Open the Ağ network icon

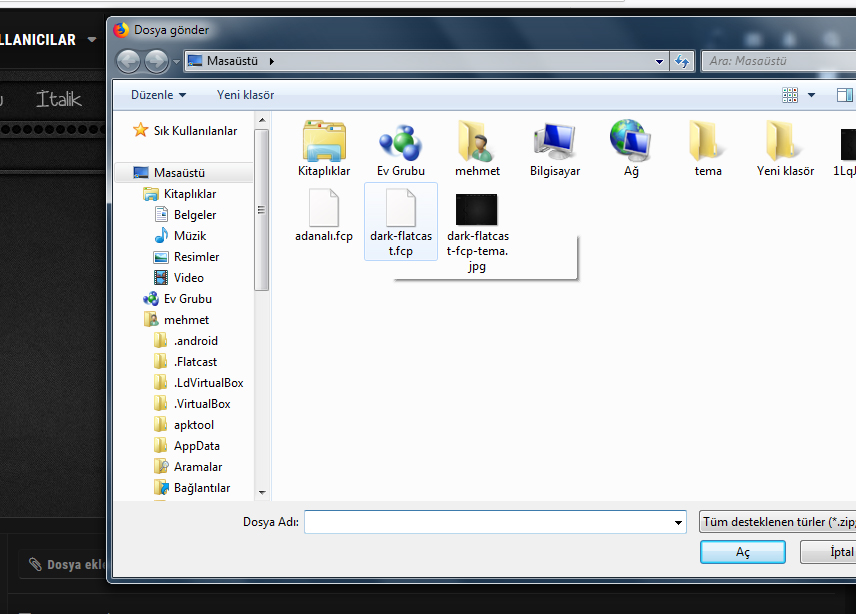click(631, 143)
